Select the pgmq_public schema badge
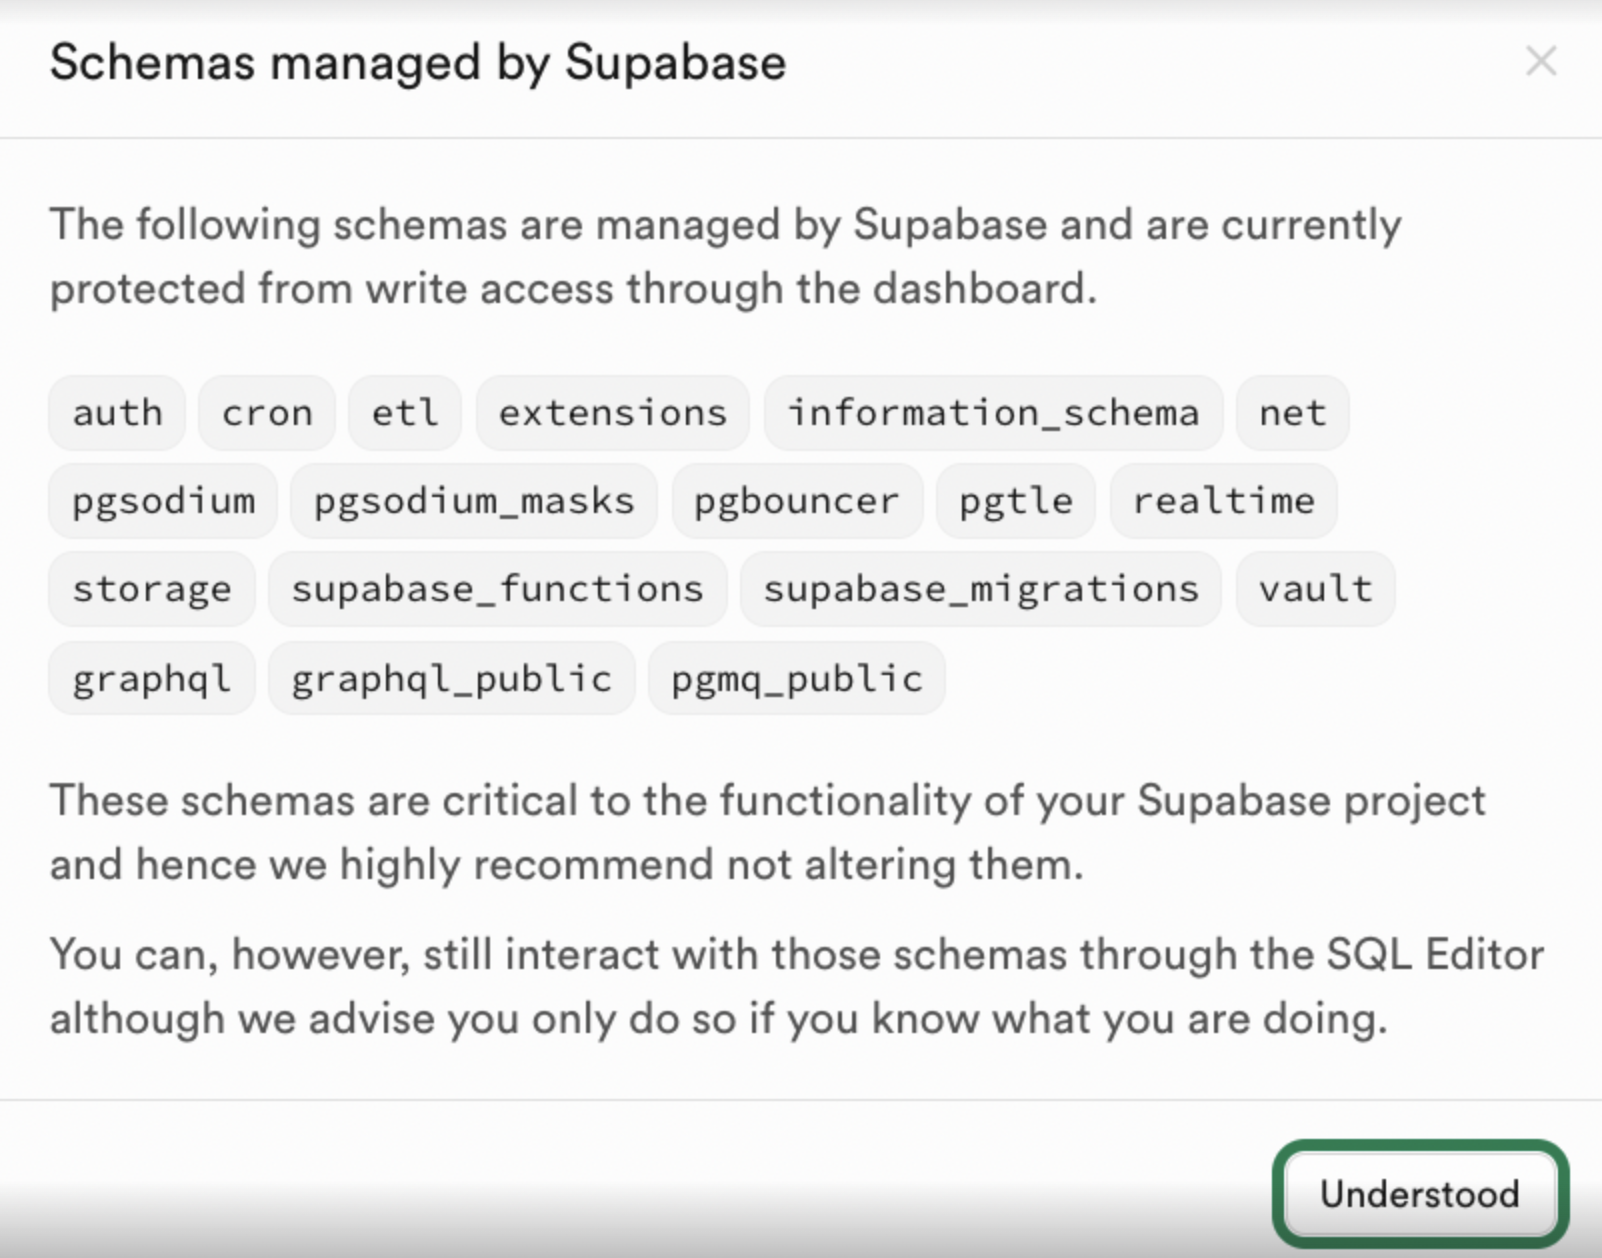1602x1258 pixels. 796,679
